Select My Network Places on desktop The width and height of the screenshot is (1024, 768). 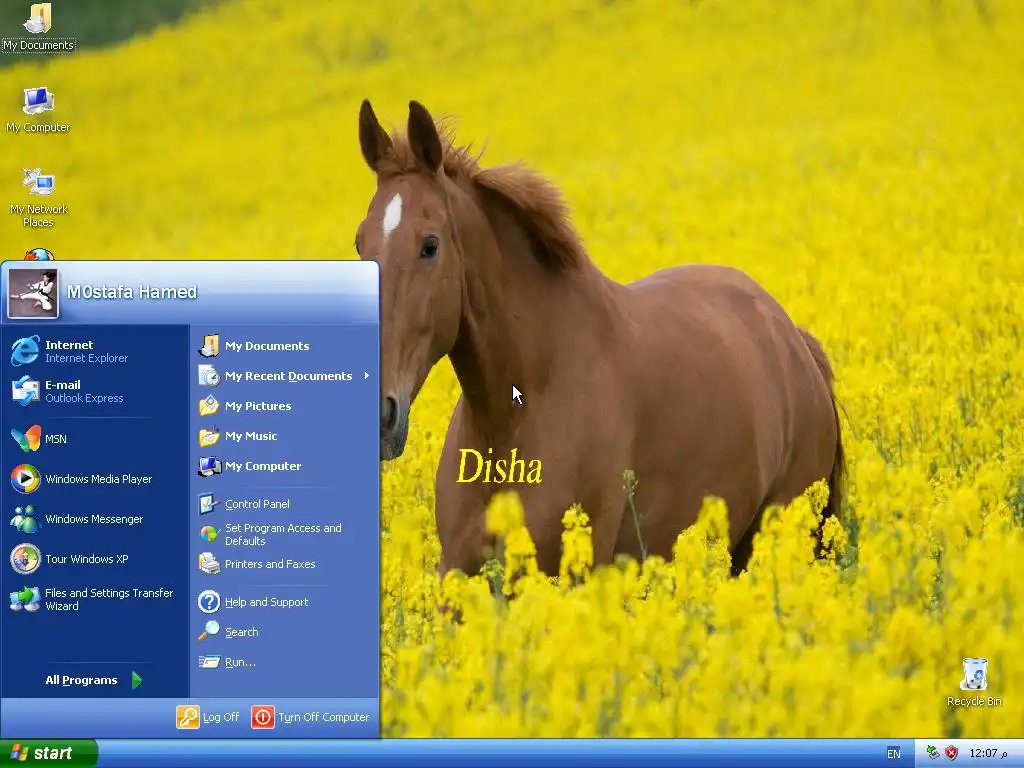click(x=38, y=197)
